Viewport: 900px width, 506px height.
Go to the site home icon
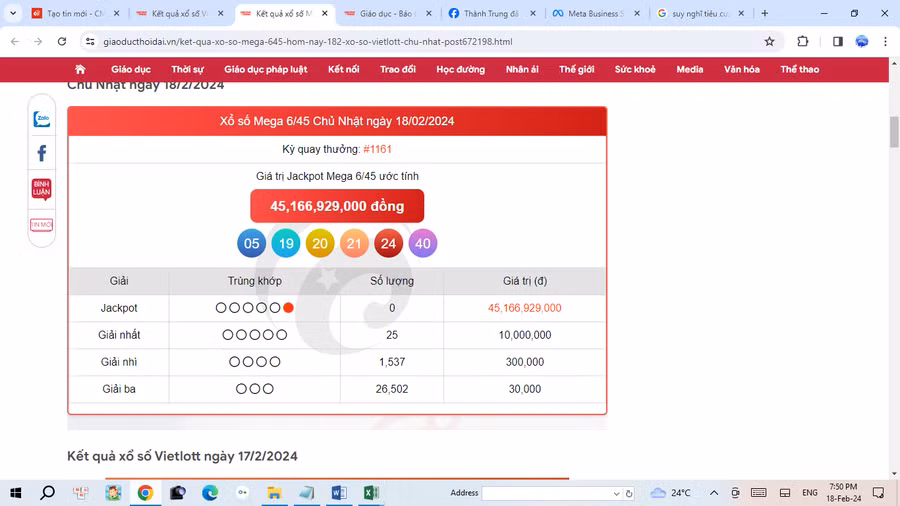coord(80,70)
